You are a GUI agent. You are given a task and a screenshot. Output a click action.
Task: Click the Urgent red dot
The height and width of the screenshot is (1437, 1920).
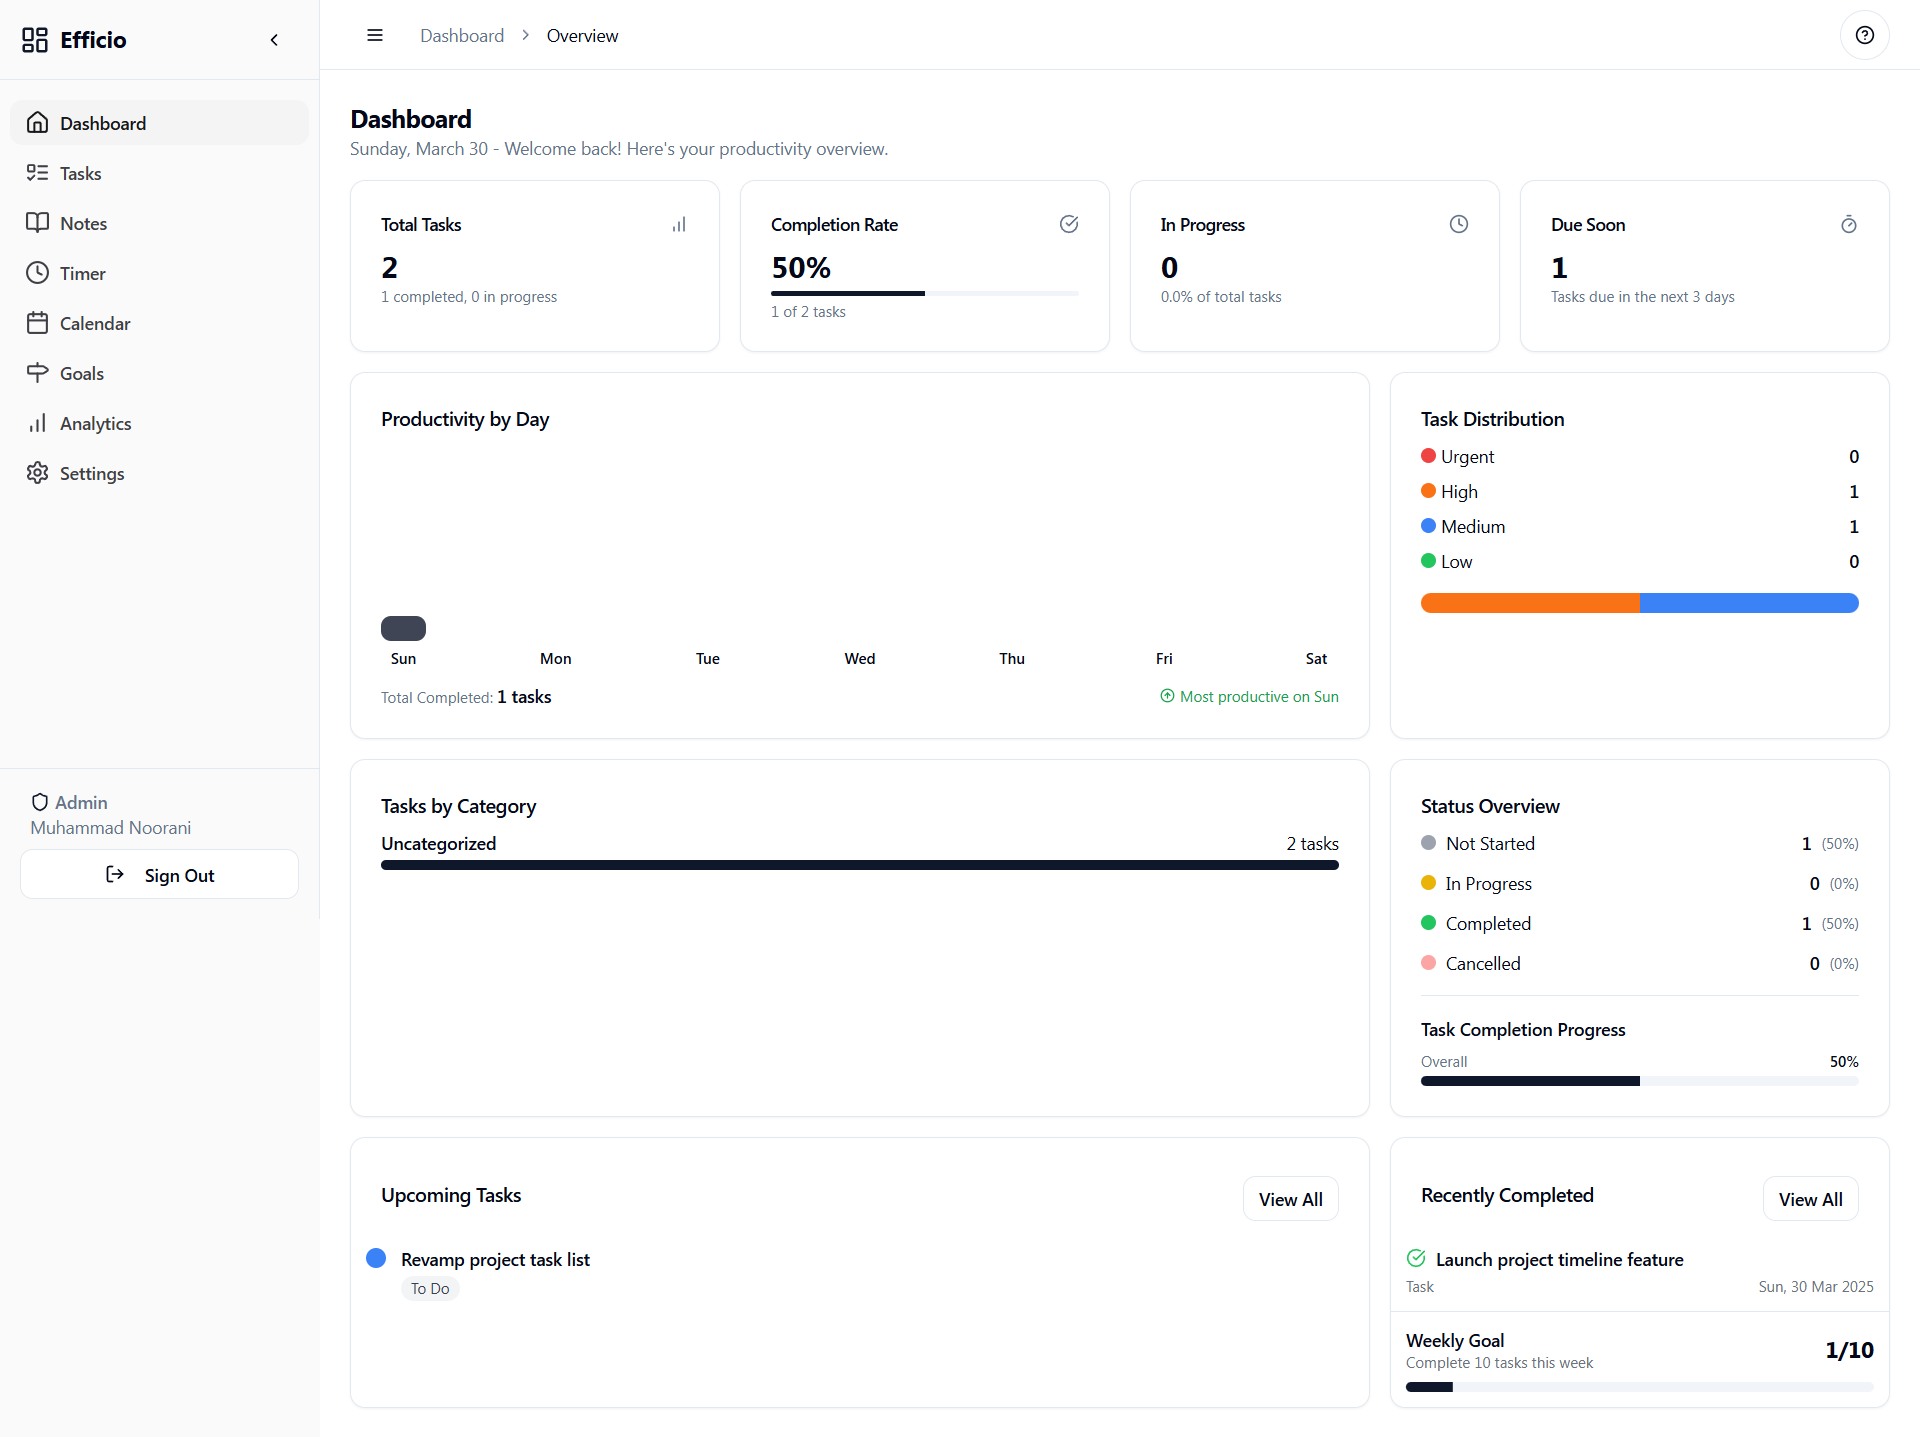coord(1428,456)
